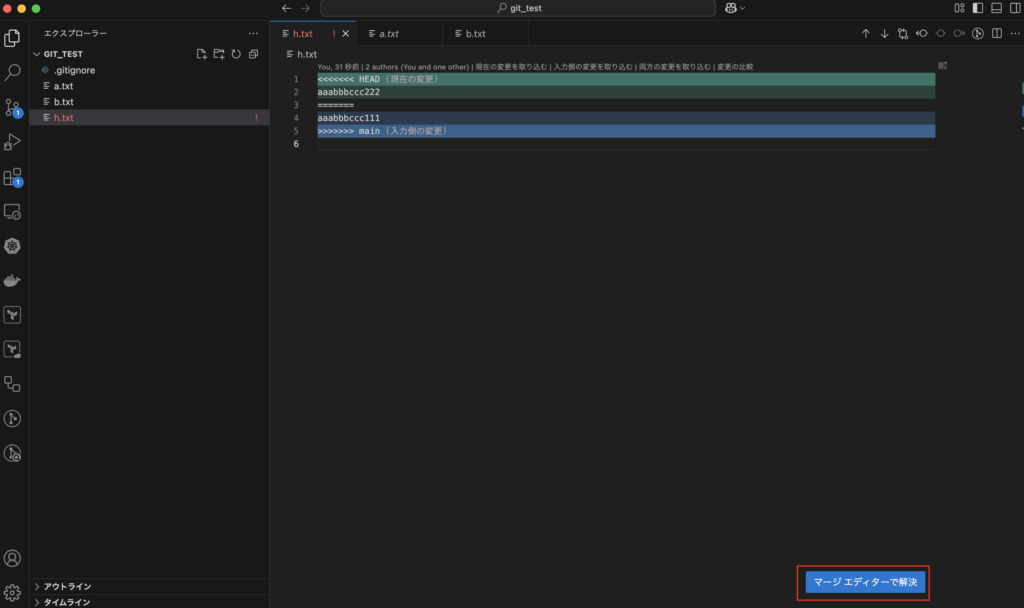Close the h.txt editor tab

345,33
